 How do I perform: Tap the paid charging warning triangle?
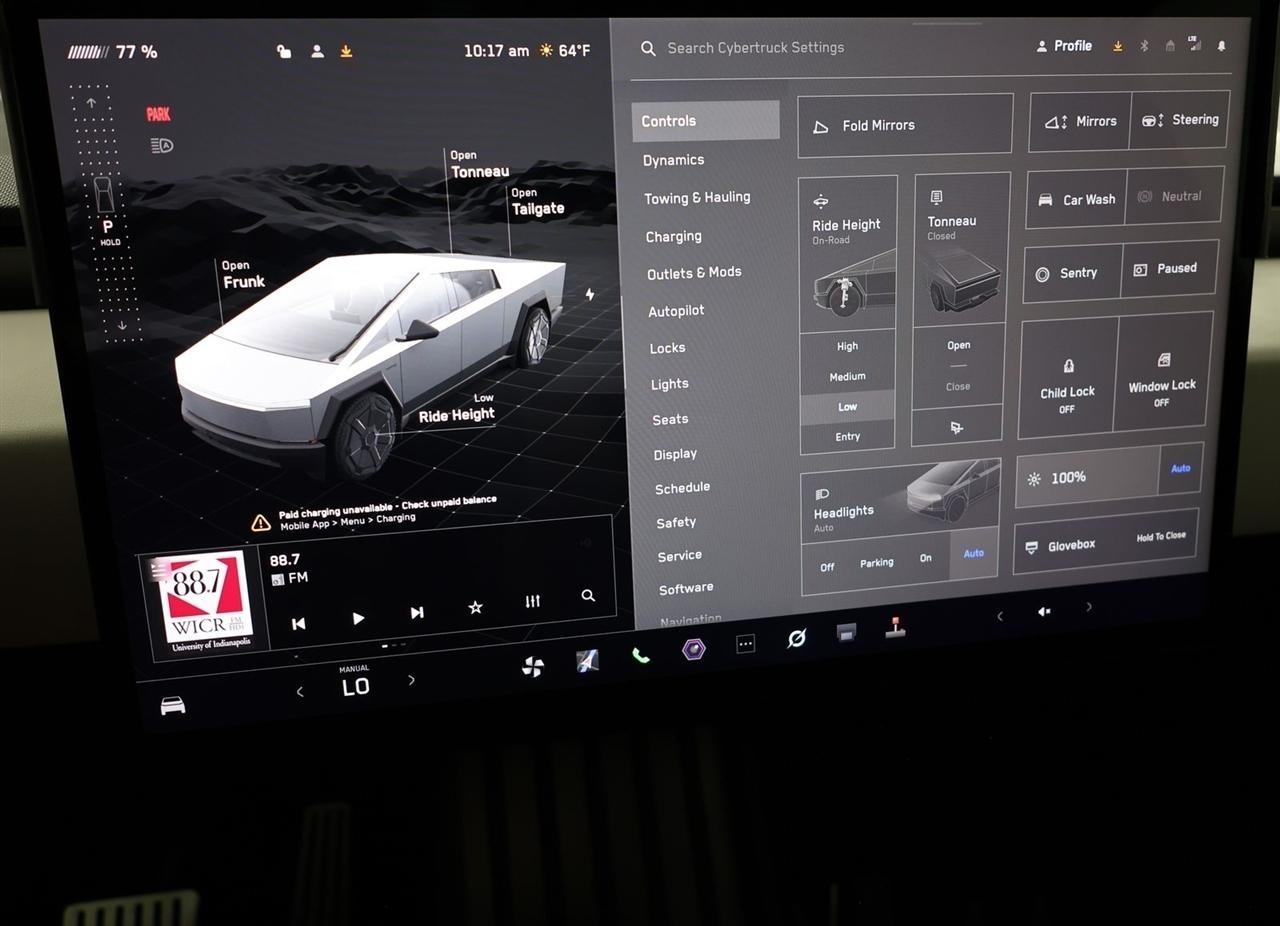[261, 522]
